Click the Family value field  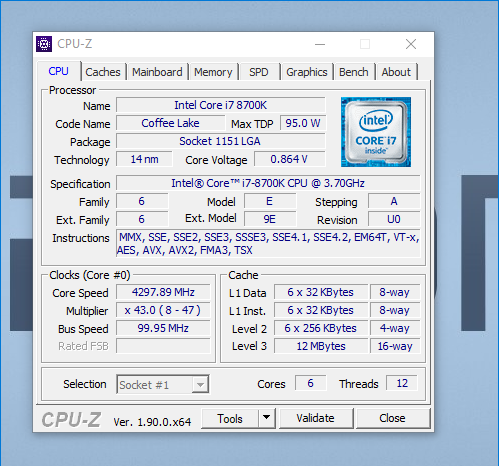click(142, 201)
